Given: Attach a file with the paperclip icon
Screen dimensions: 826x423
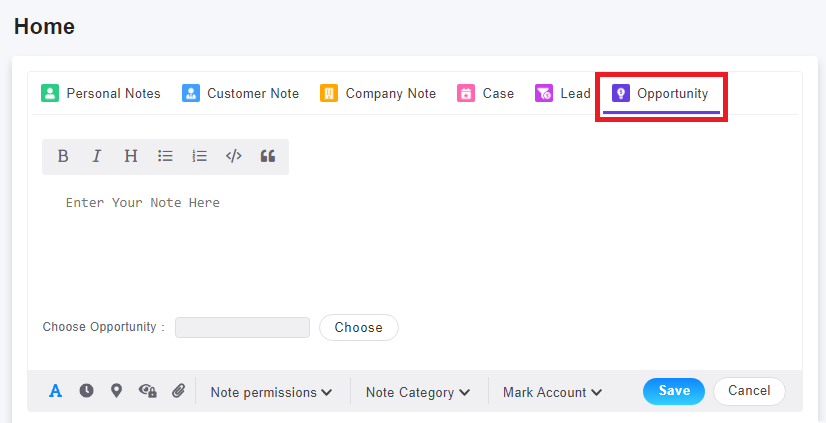Looking at the screenshot, I should pyautogui.click(x=179, y=391).
